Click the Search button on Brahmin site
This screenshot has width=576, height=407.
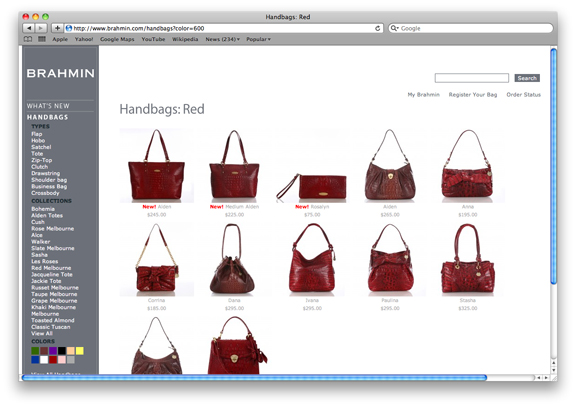(527, 78)
